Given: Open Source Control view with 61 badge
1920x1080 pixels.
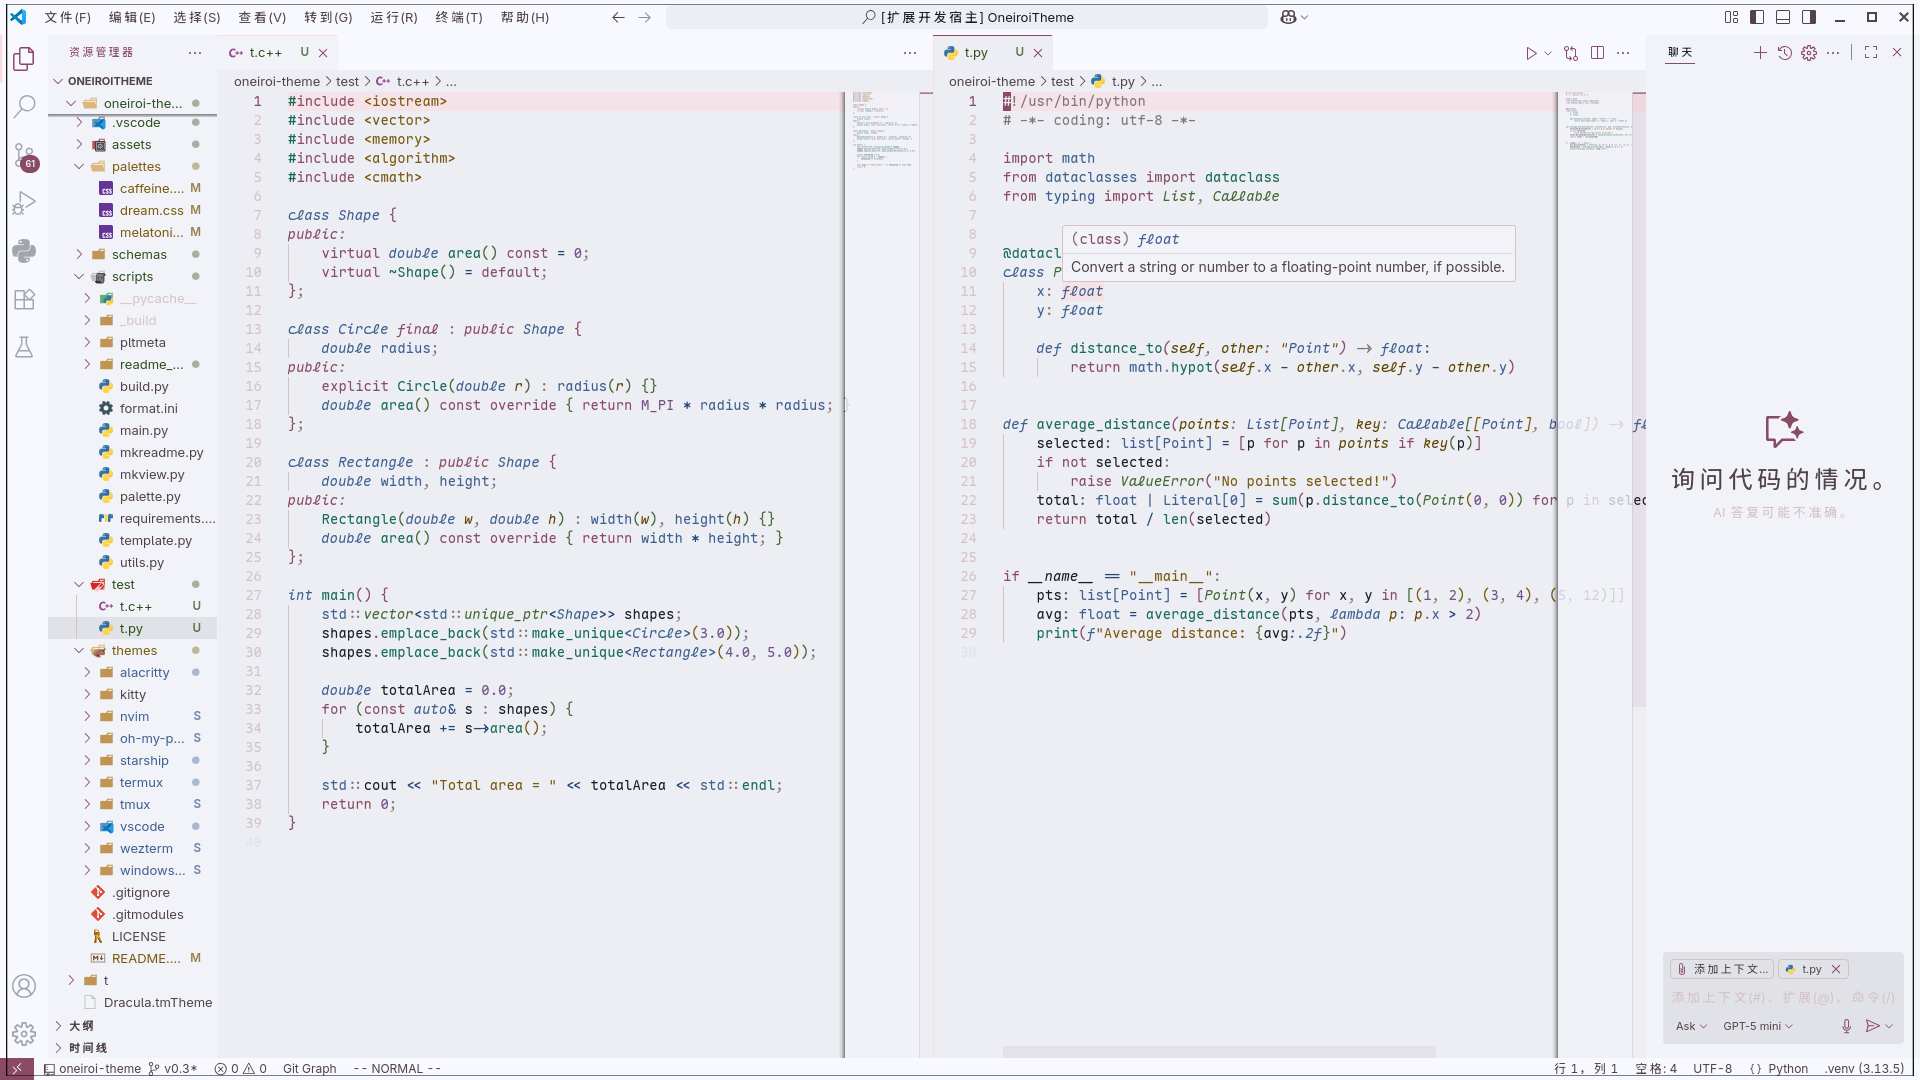Looking at the screenshot, I should [24, 155].
